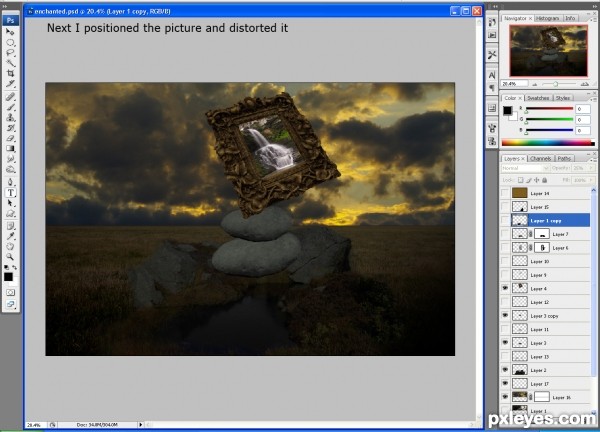Hide Layer 16 visibility eye
Screen dimensions: 600x432
(x=505, y=397)
